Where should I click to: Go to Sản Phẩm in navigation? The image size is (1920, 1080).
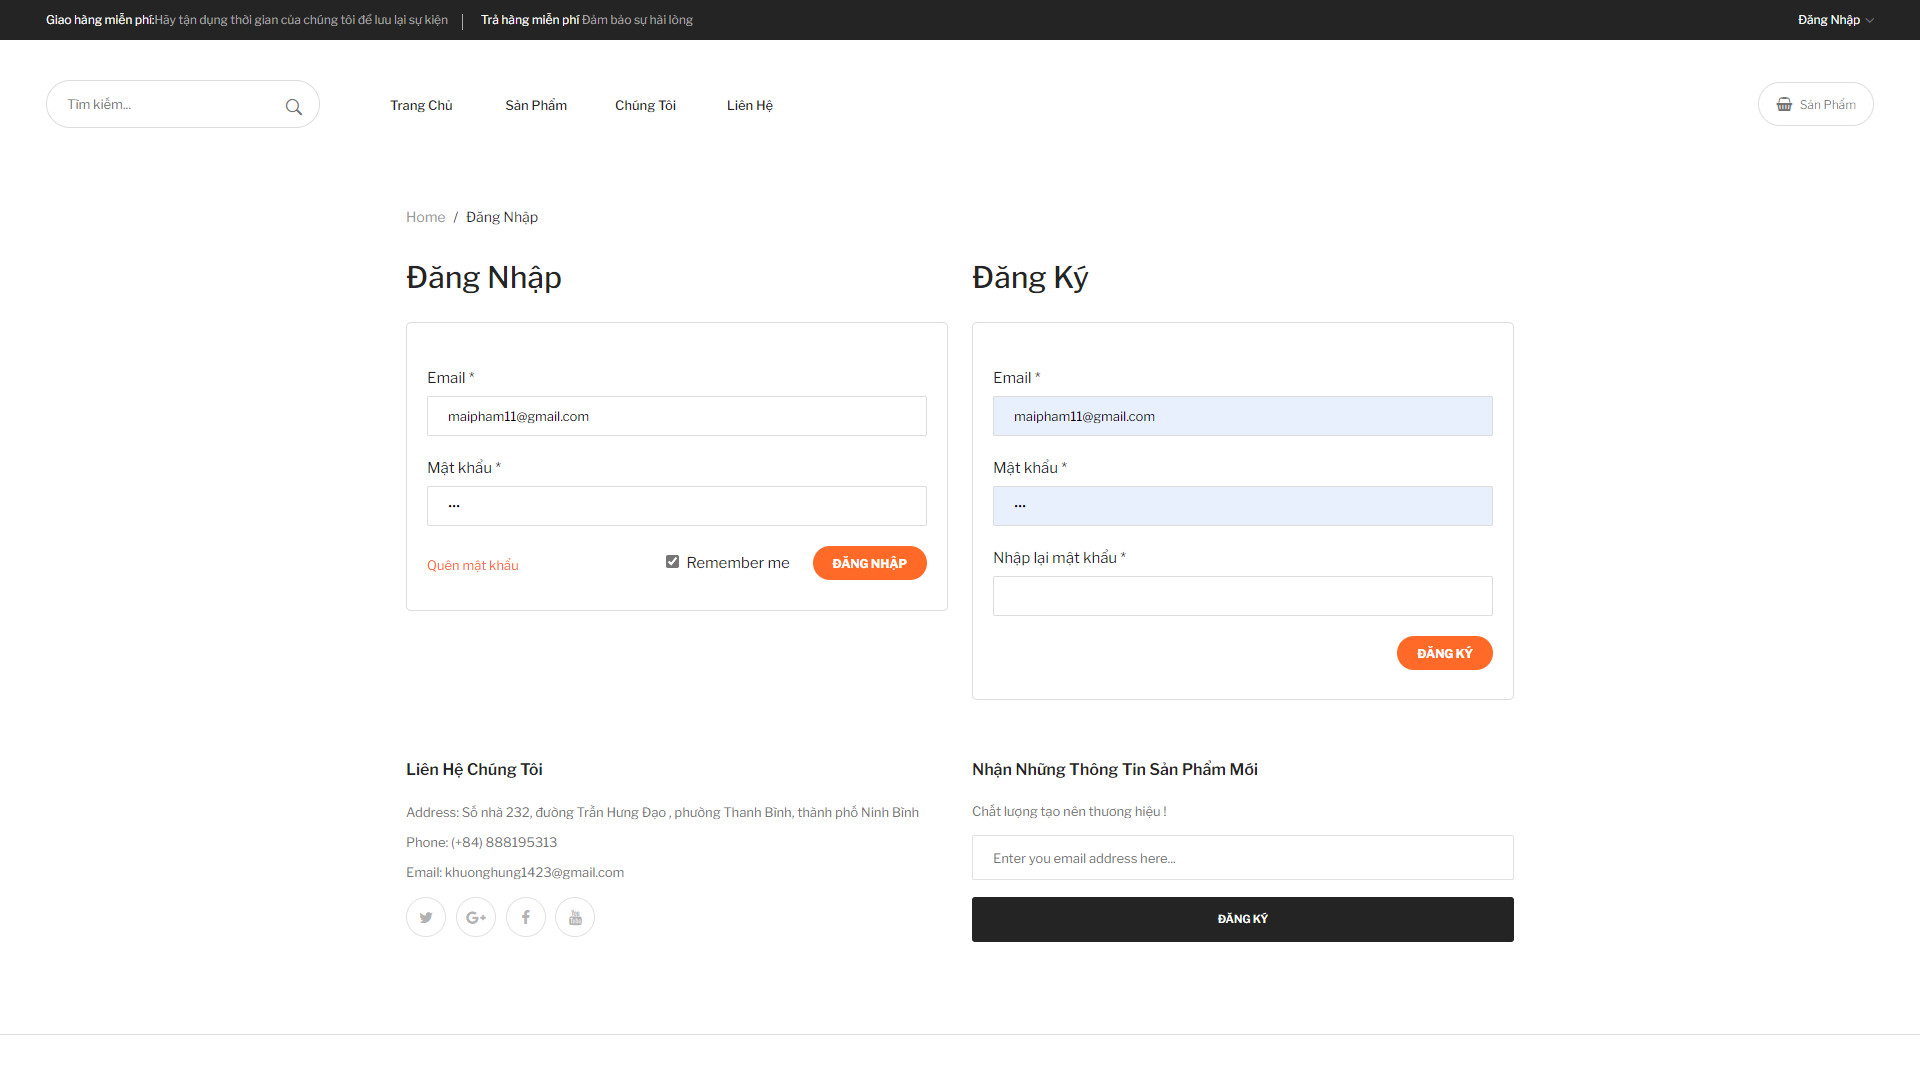[x=536, y=105]
